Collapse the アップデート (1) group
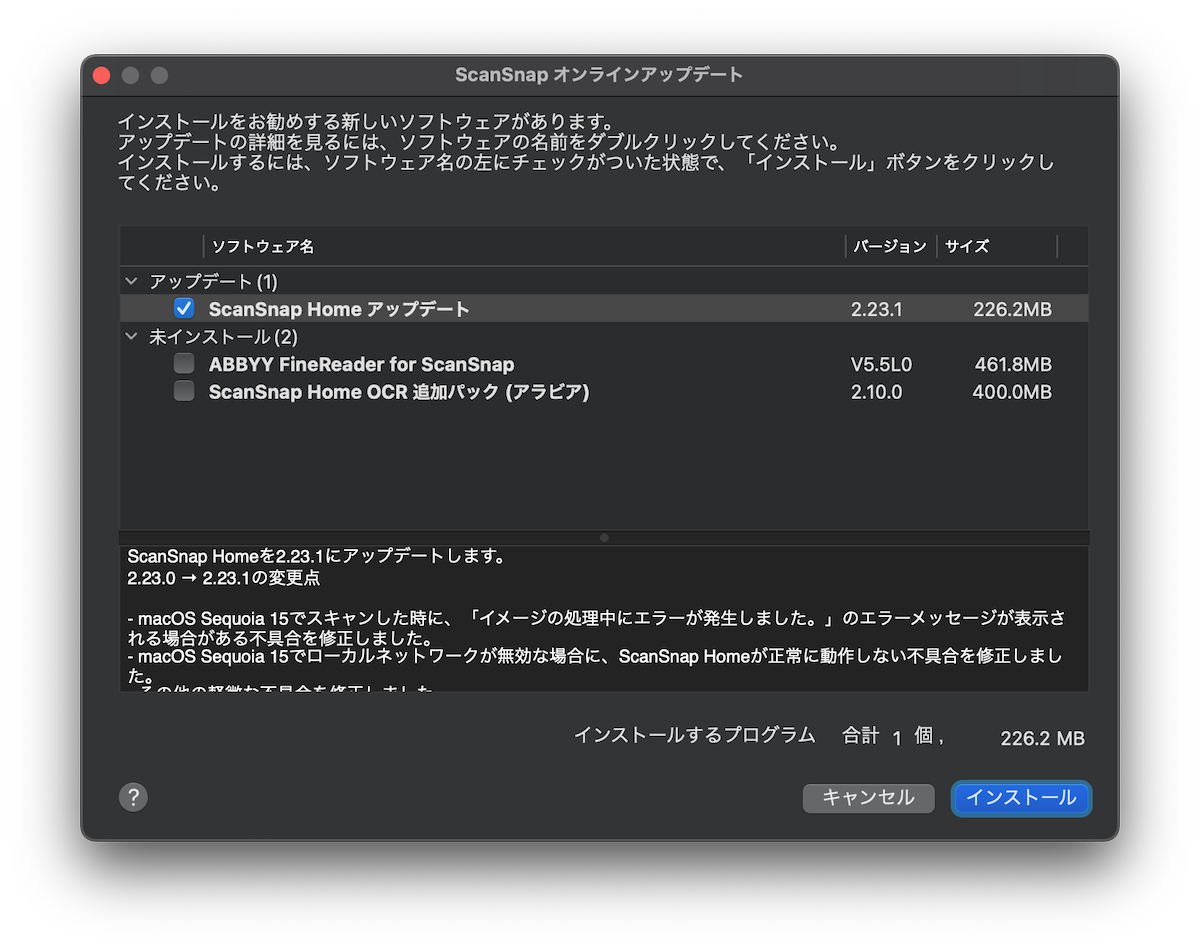The height and width of the screenshot is (948, 1200). coord(132,282)
